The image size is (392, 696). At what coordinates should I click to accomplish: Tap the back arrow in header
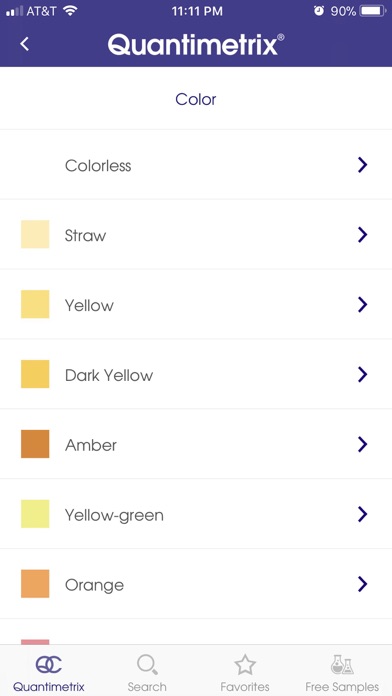[24, 44]
